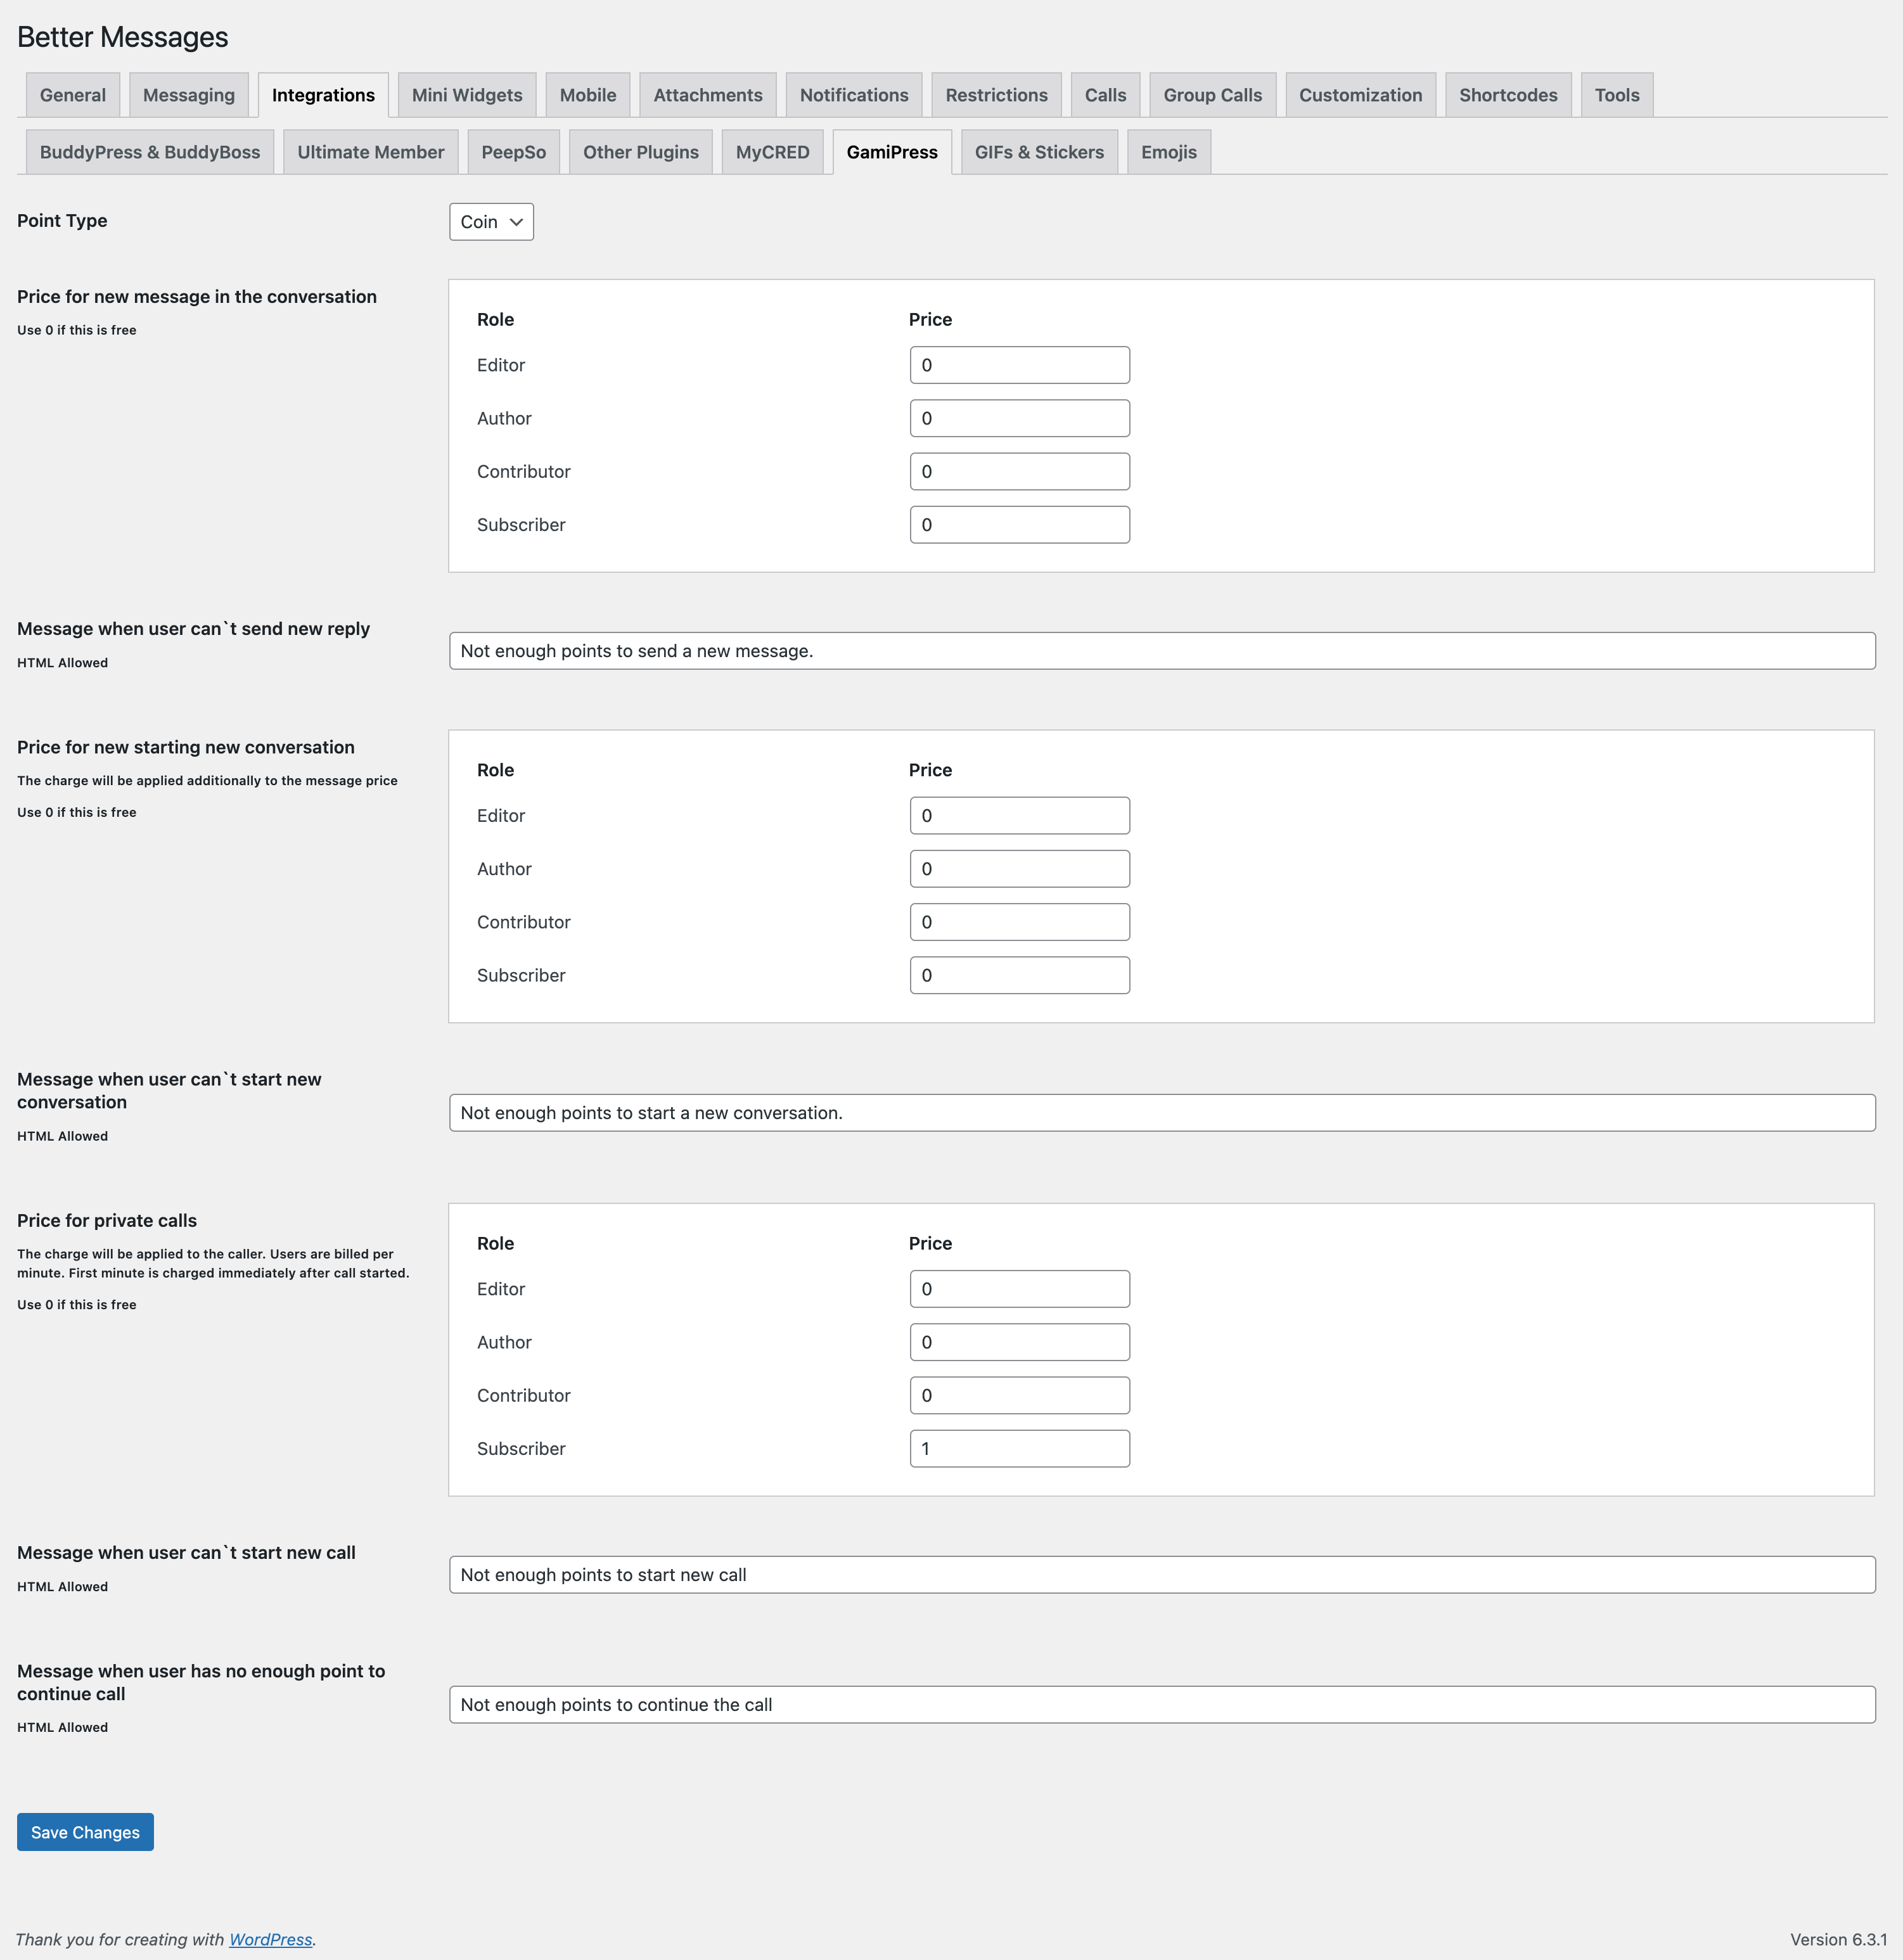Focus Author price field for new message
This screenshot has height=1960, width=1903.
tap(1020, 418)
